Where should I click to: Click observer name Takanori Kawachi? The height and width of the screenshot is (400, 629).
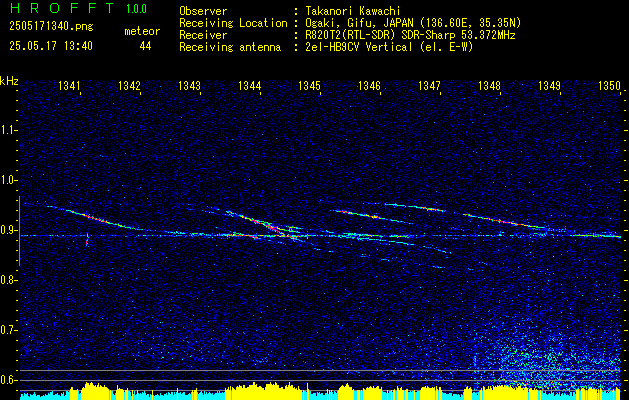pyautogui.click(x=353, y=11)
